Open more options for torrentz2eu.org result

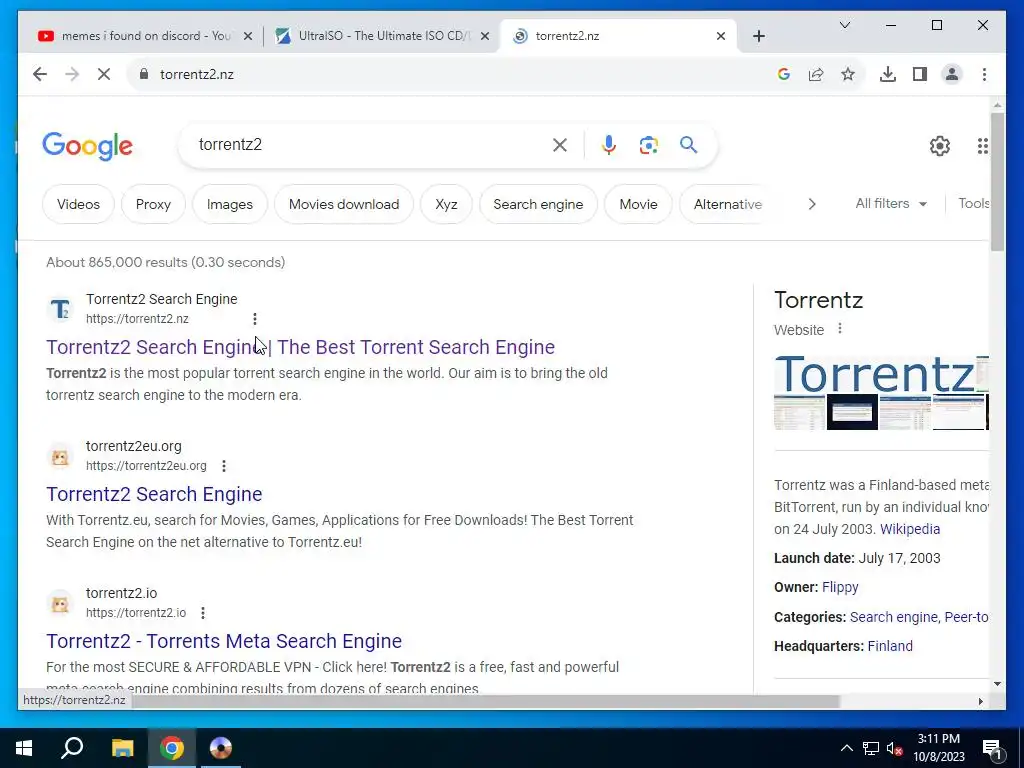[x=224, y=466]
